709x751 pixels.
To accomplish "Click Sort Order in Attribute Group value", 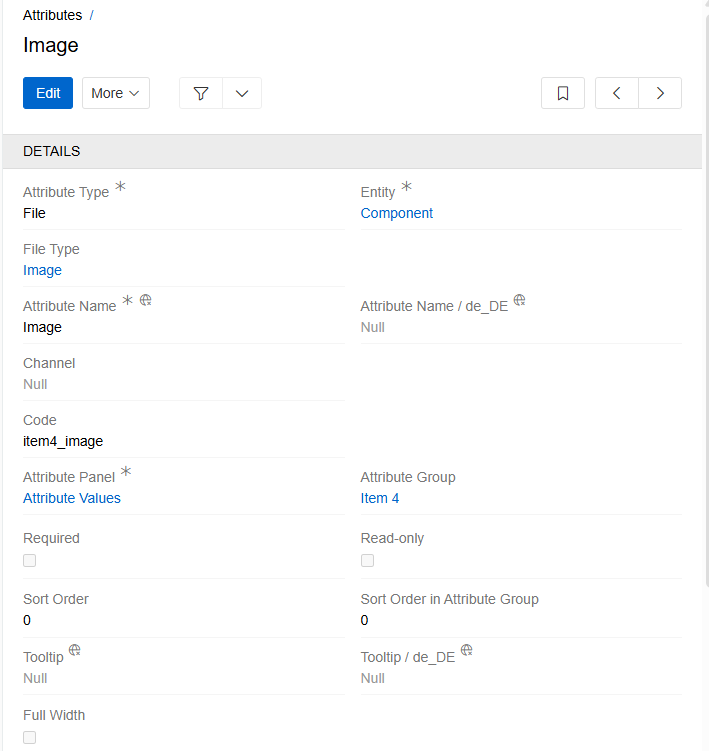I will pyautogui.click(x=365, y=620).
